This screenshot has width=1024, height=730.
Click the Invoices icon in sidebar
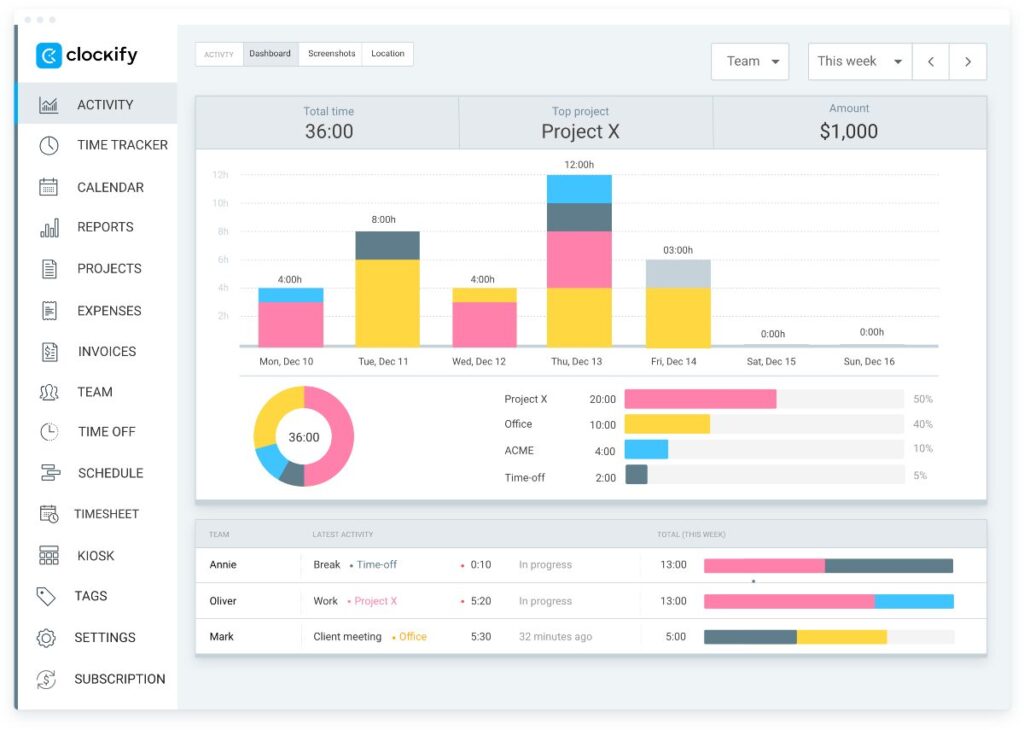coord(48,352)
